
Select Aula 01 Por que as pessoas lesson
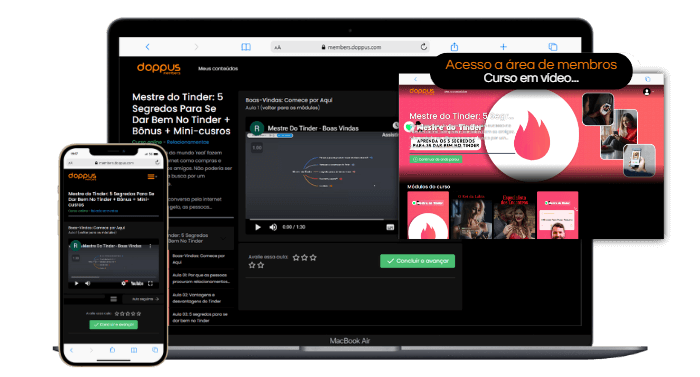coord(200,278)
